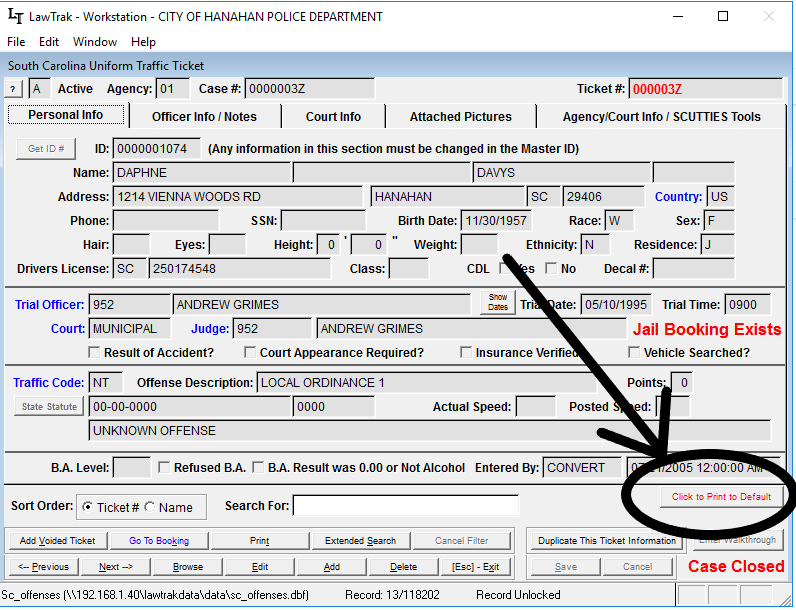Click the question mark help button
The width and height of the screenshot is (796, 610).
(x=13, y=89)
